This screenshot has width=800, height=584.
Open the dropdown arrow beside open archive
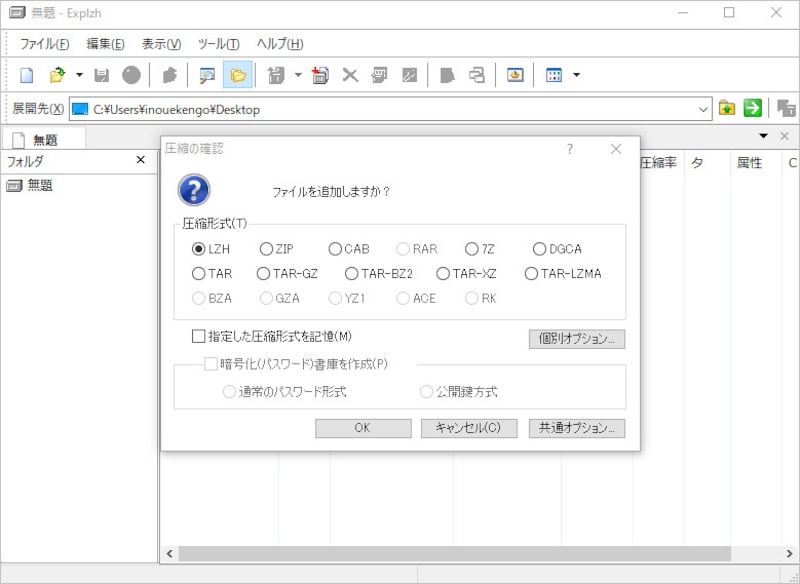(x=79, y=75)
